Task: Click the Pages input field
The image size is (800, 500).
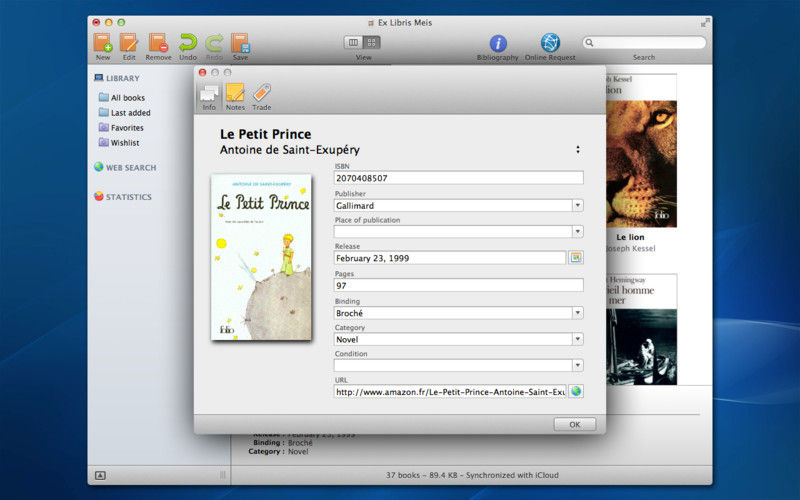Action: click(458, 285)
